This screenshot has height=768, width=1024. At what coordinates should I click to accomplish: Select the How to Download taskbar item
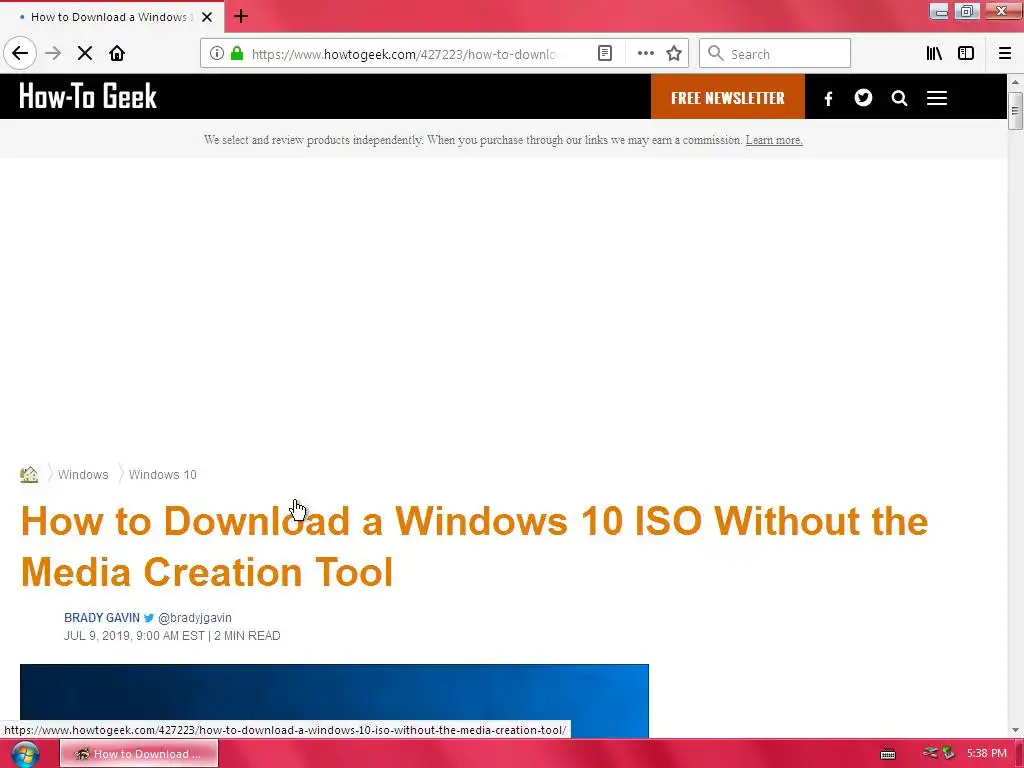(x=139, y=754)
